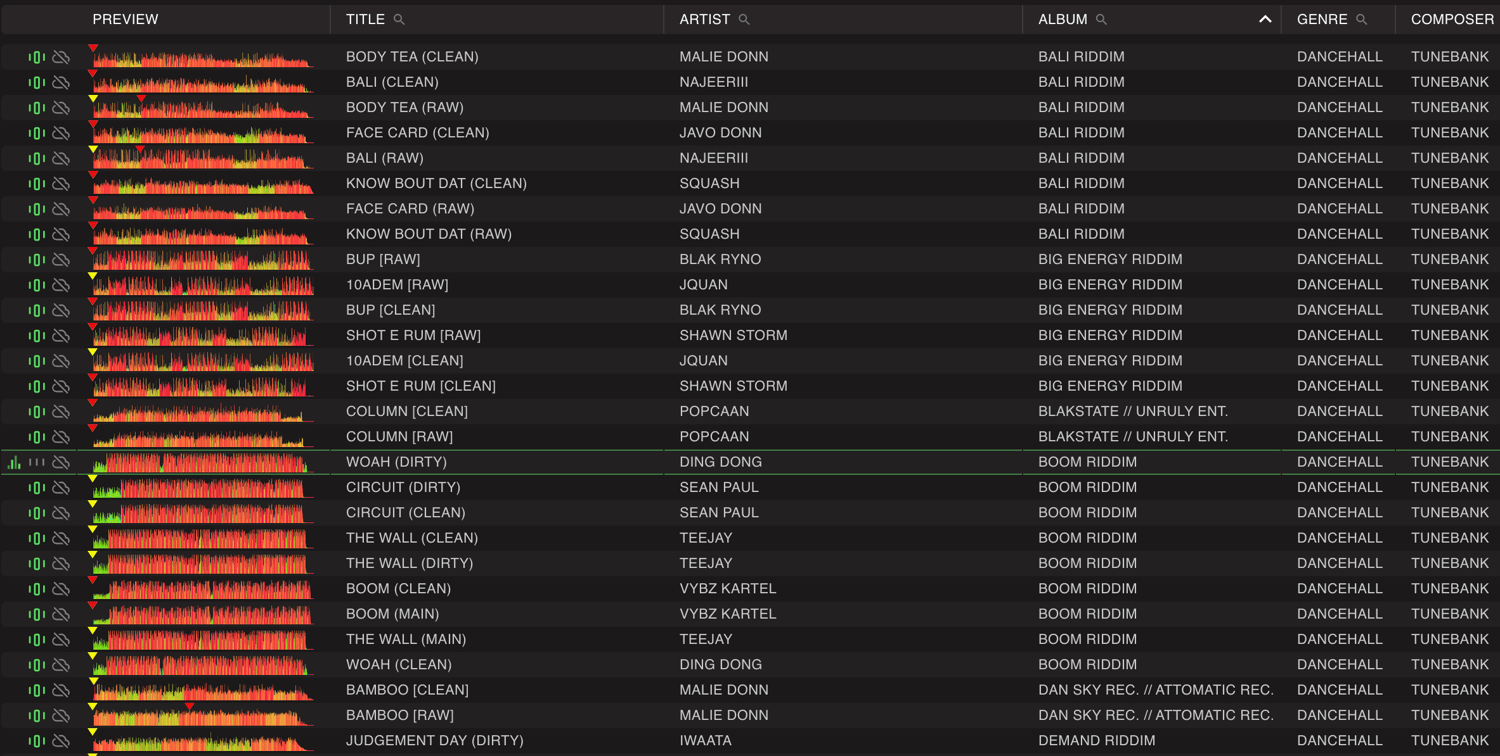Click the cloud-off icon in the WOAH (CLEAN) row
Screen dimensions: 1500x756
tap(61, 665)
